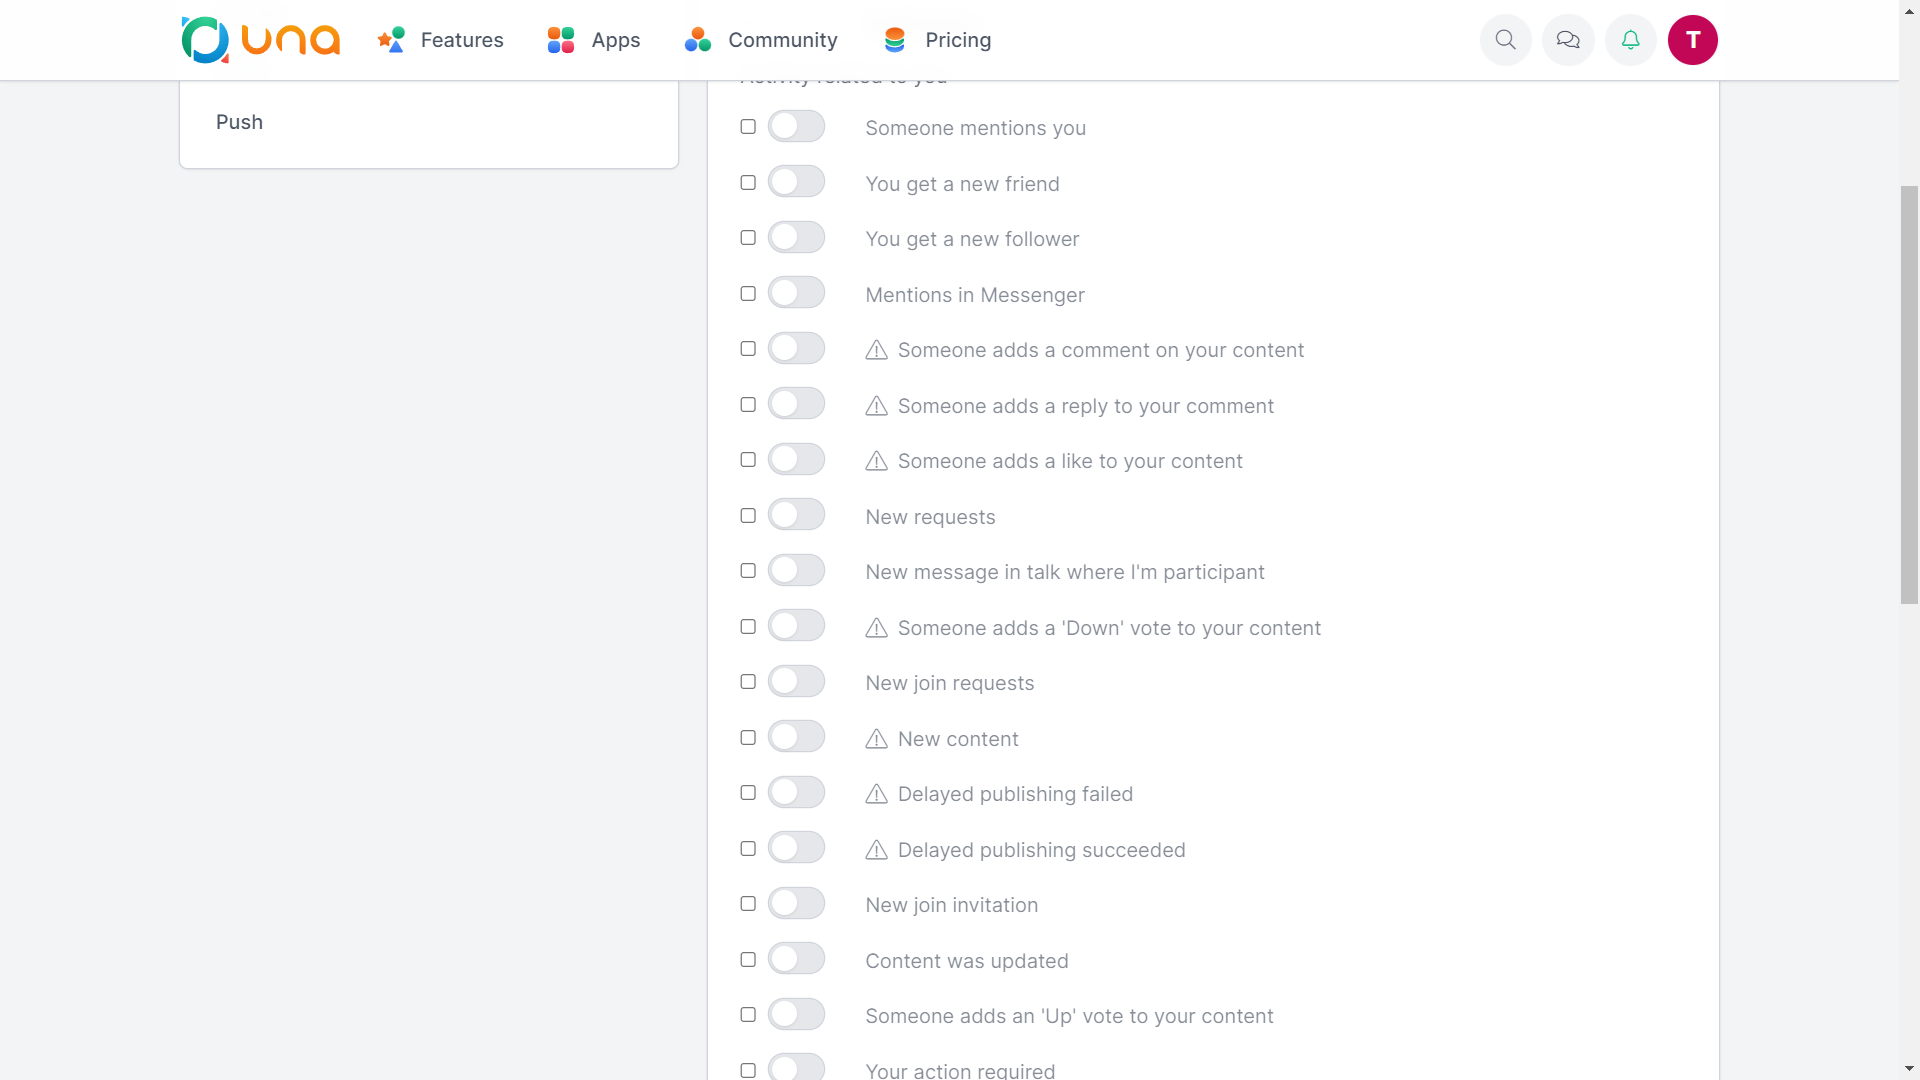
Task: Open the messenger chat bubbles icon
Action: click(x=1568, y=40)
